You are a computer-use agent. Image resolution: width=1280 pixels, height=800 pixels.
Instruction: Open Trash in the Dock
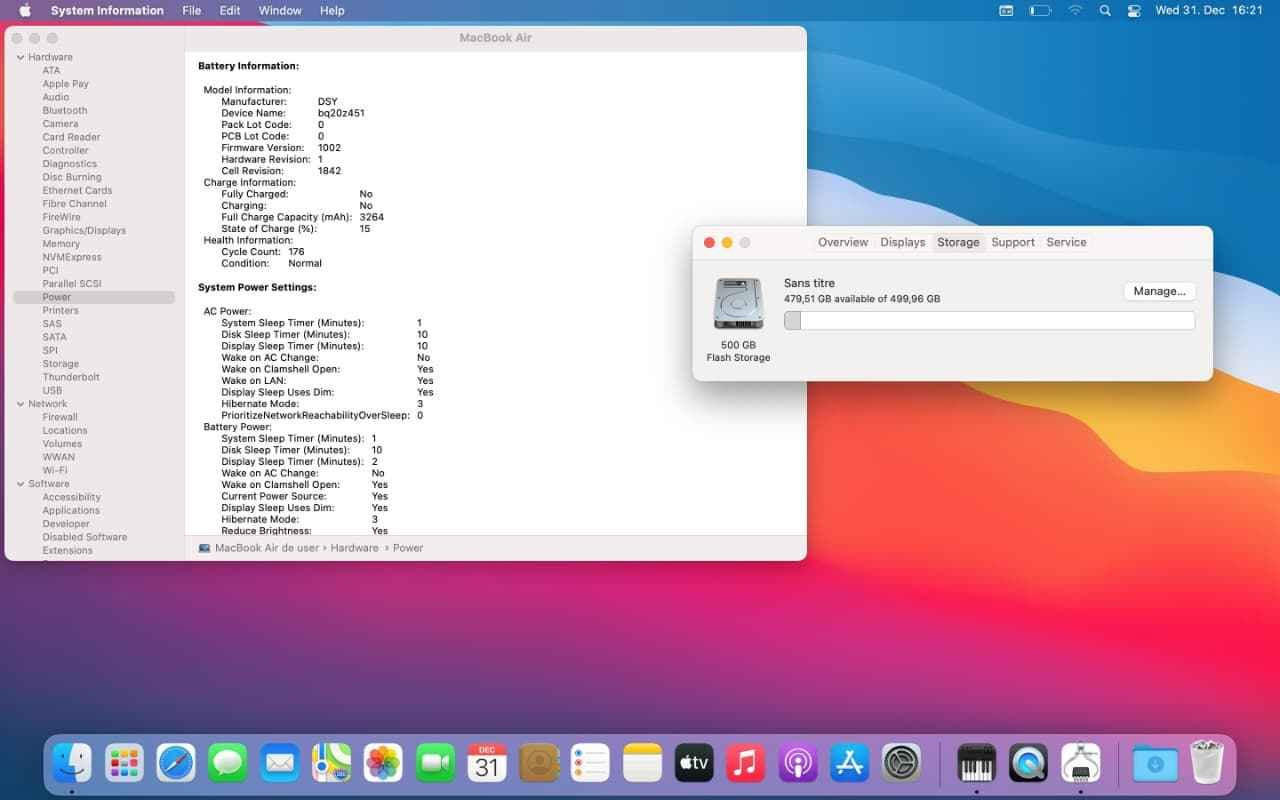click(1207, 764)
